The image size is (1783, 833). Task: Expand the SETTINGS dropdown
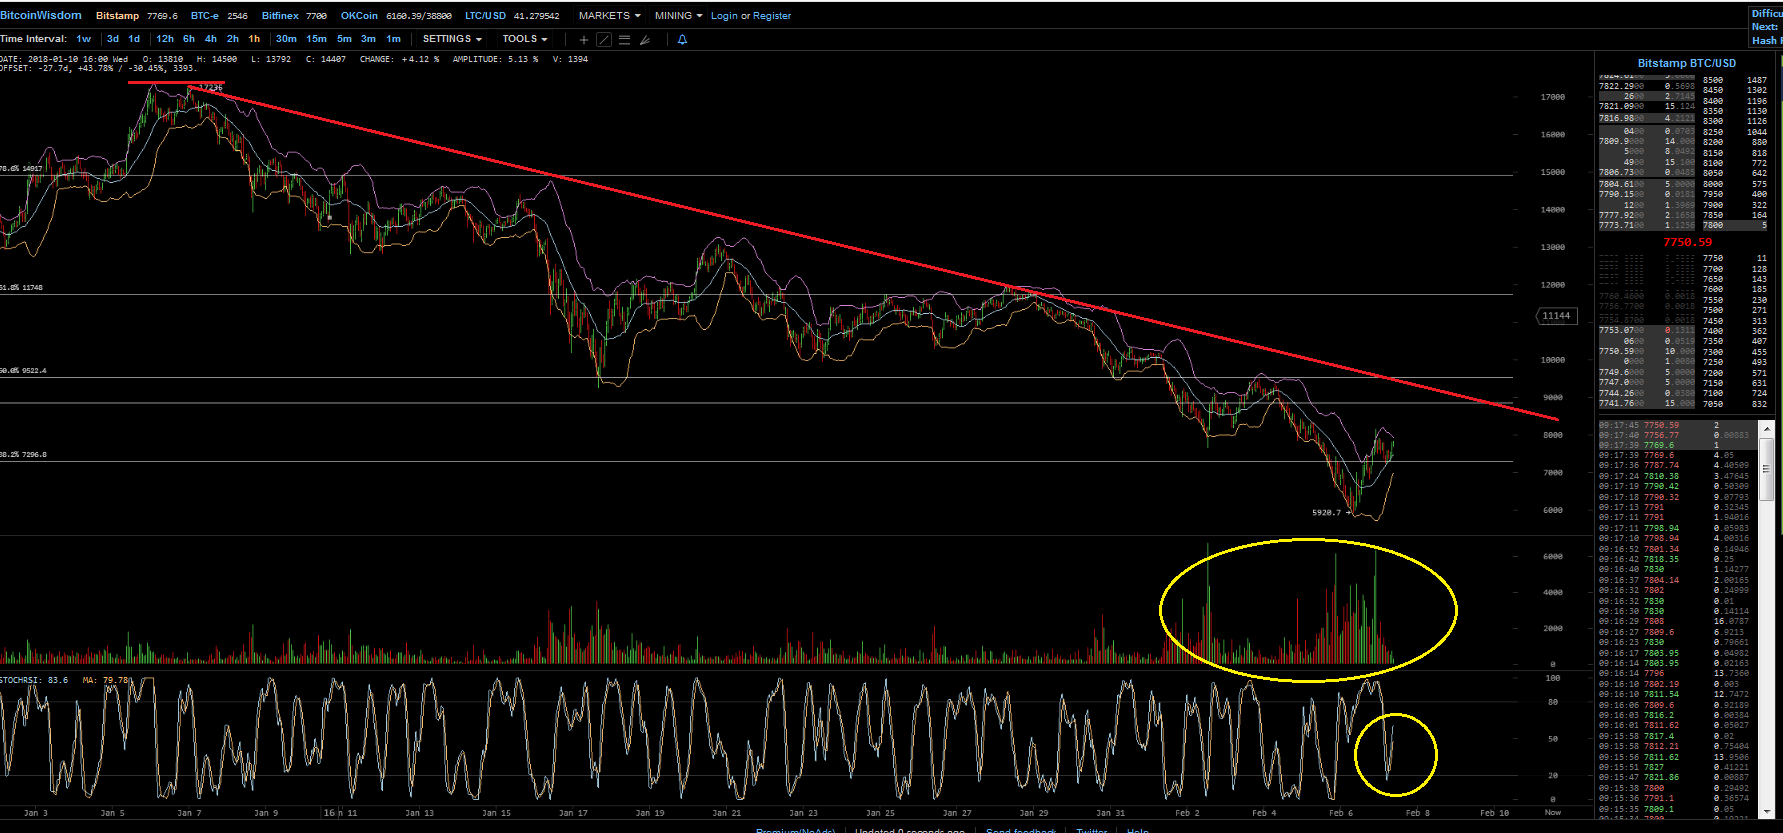pyautogui.click(x=452, y=39)
